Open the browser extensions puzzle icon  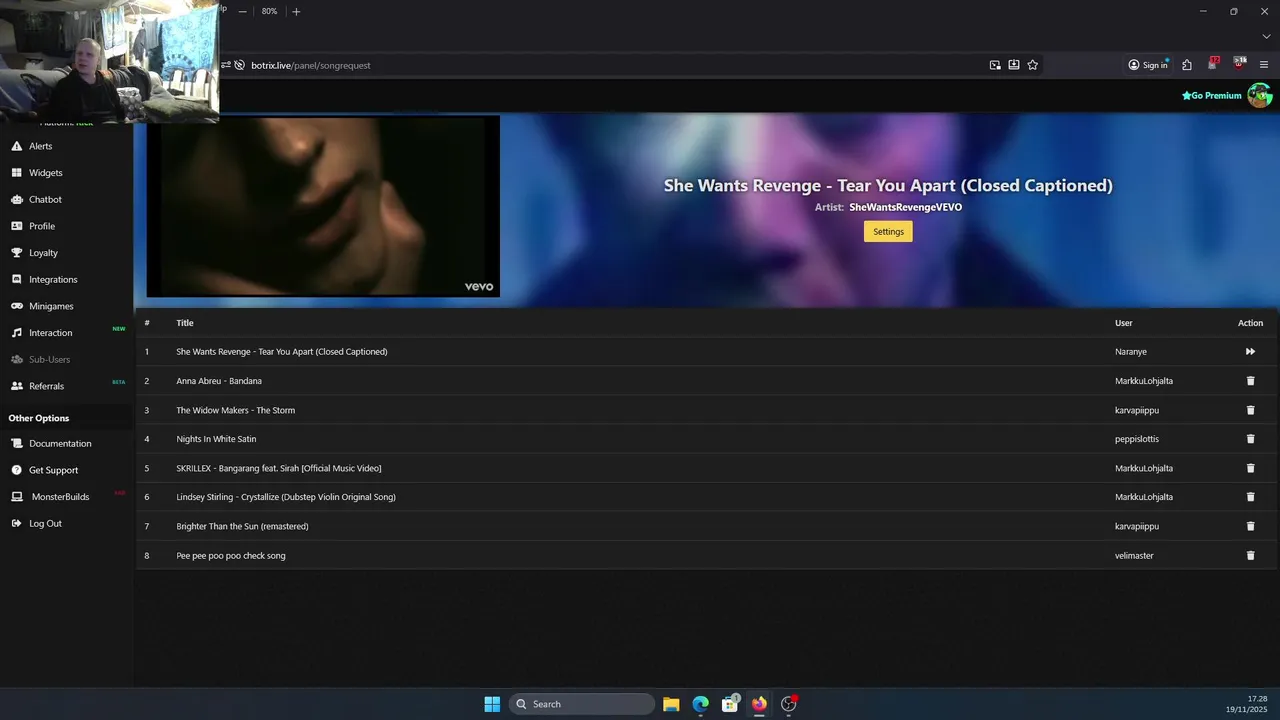[1187, 65]
